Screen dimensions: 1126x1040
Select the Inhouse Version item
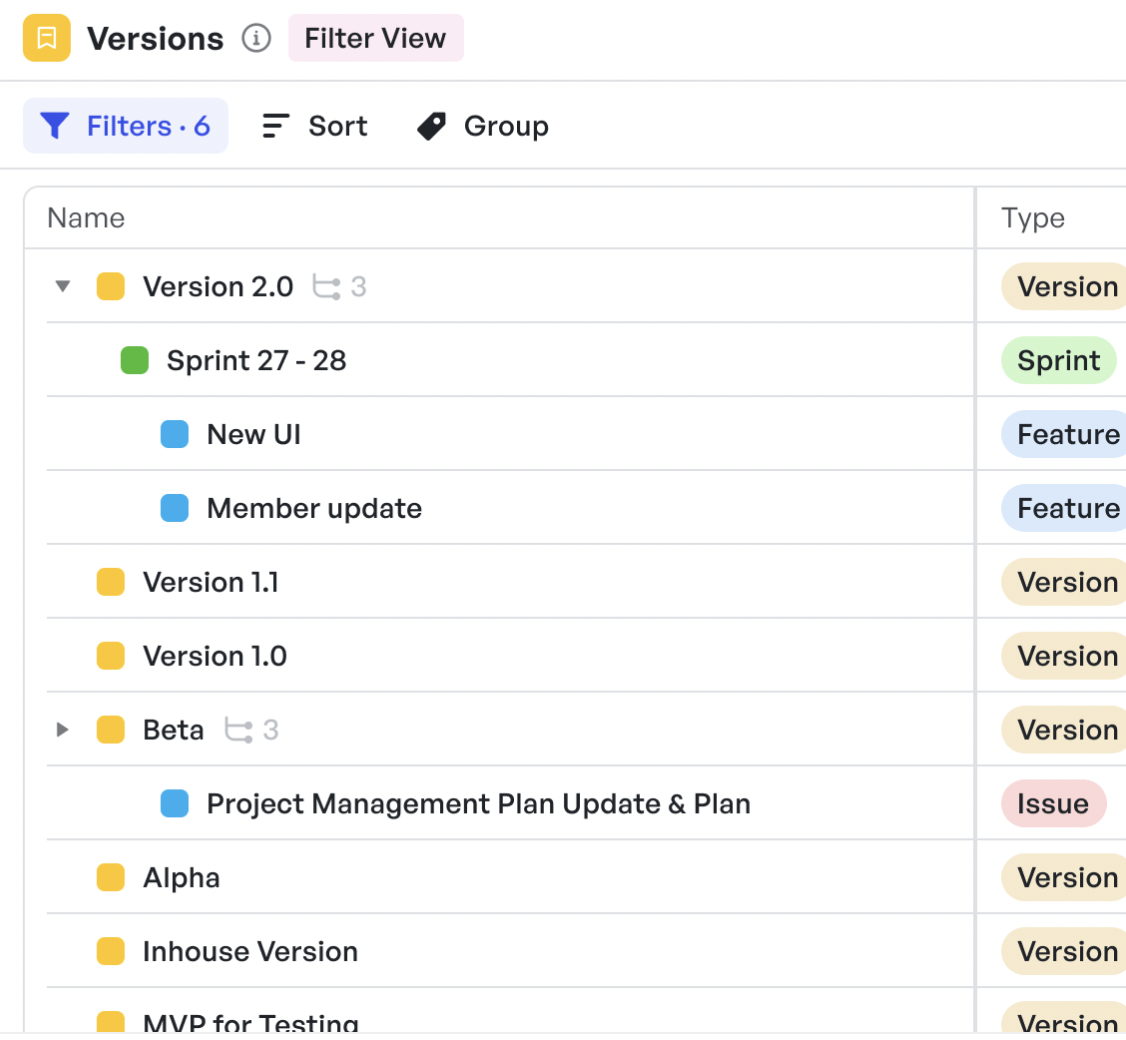250,952
